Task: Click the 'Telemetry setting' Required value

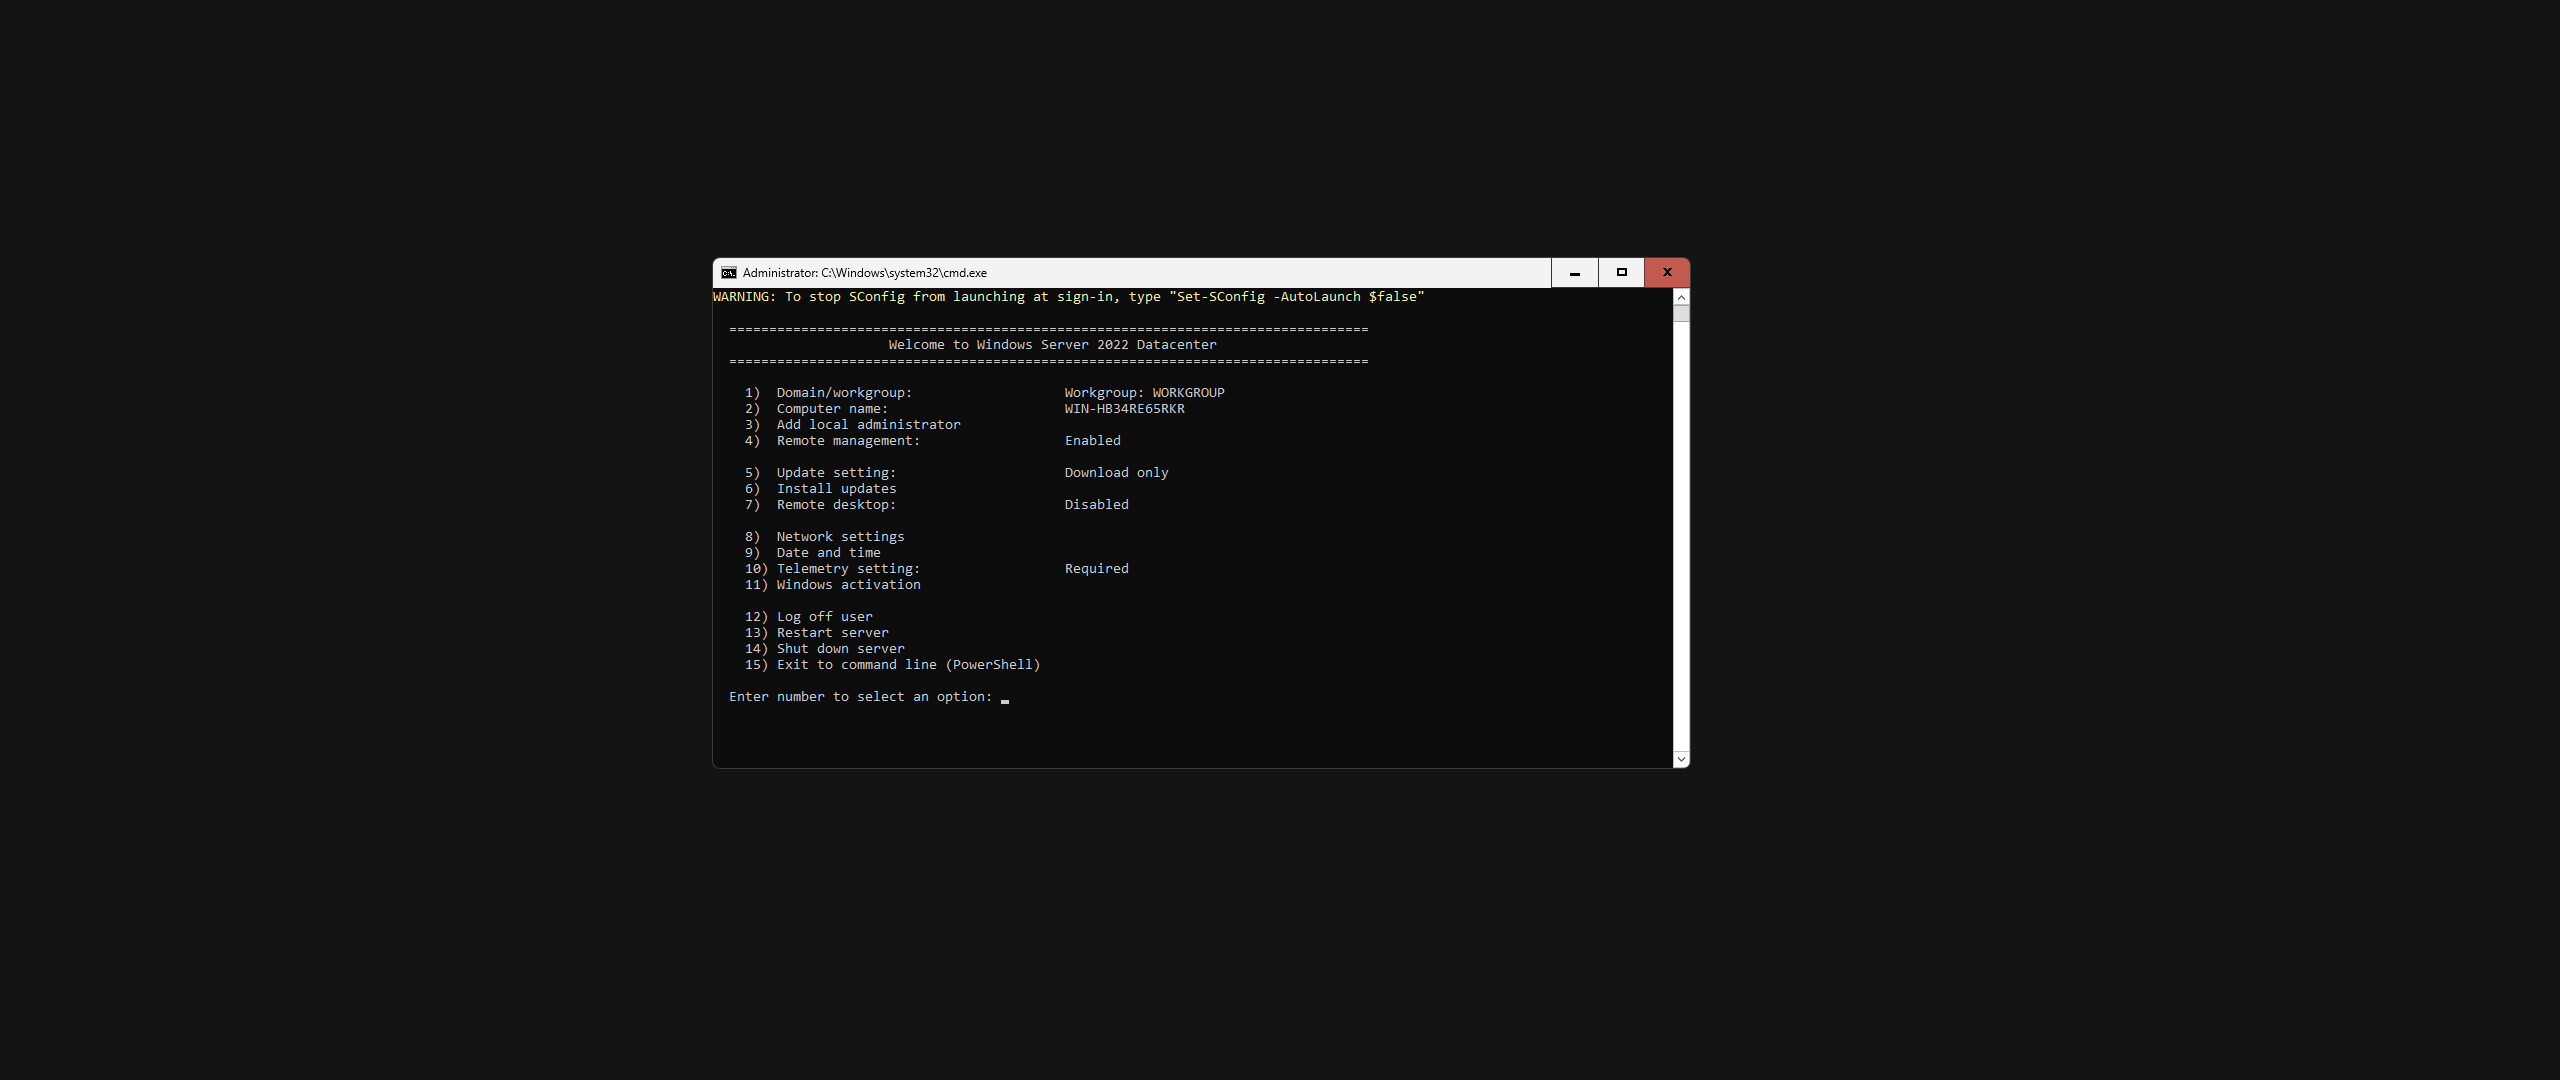Action: [x=1096, y=569]
